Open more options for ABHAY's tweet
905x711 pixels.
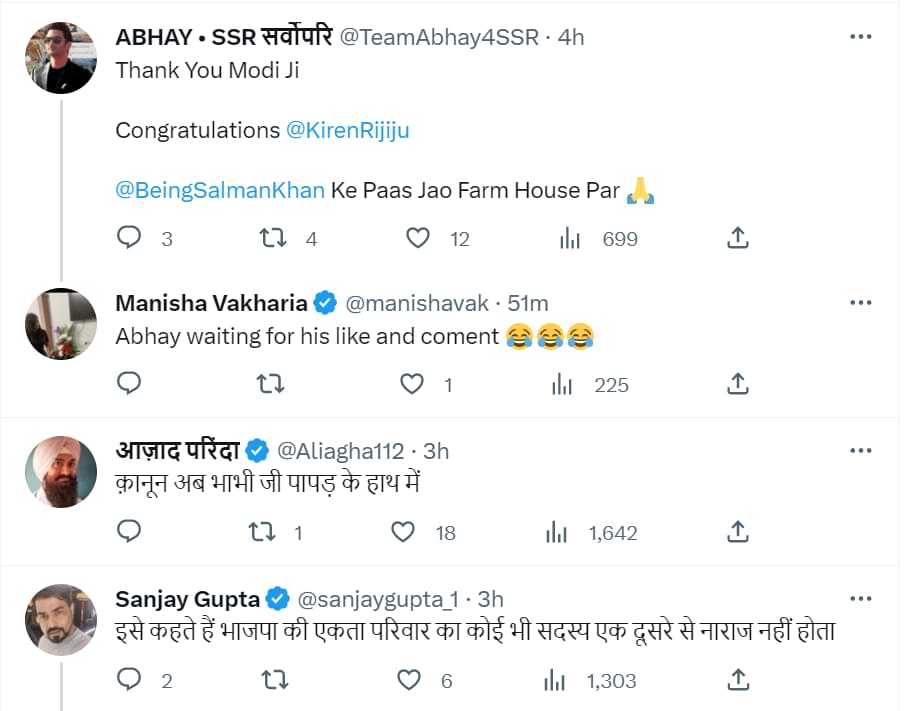click(860, 37)
